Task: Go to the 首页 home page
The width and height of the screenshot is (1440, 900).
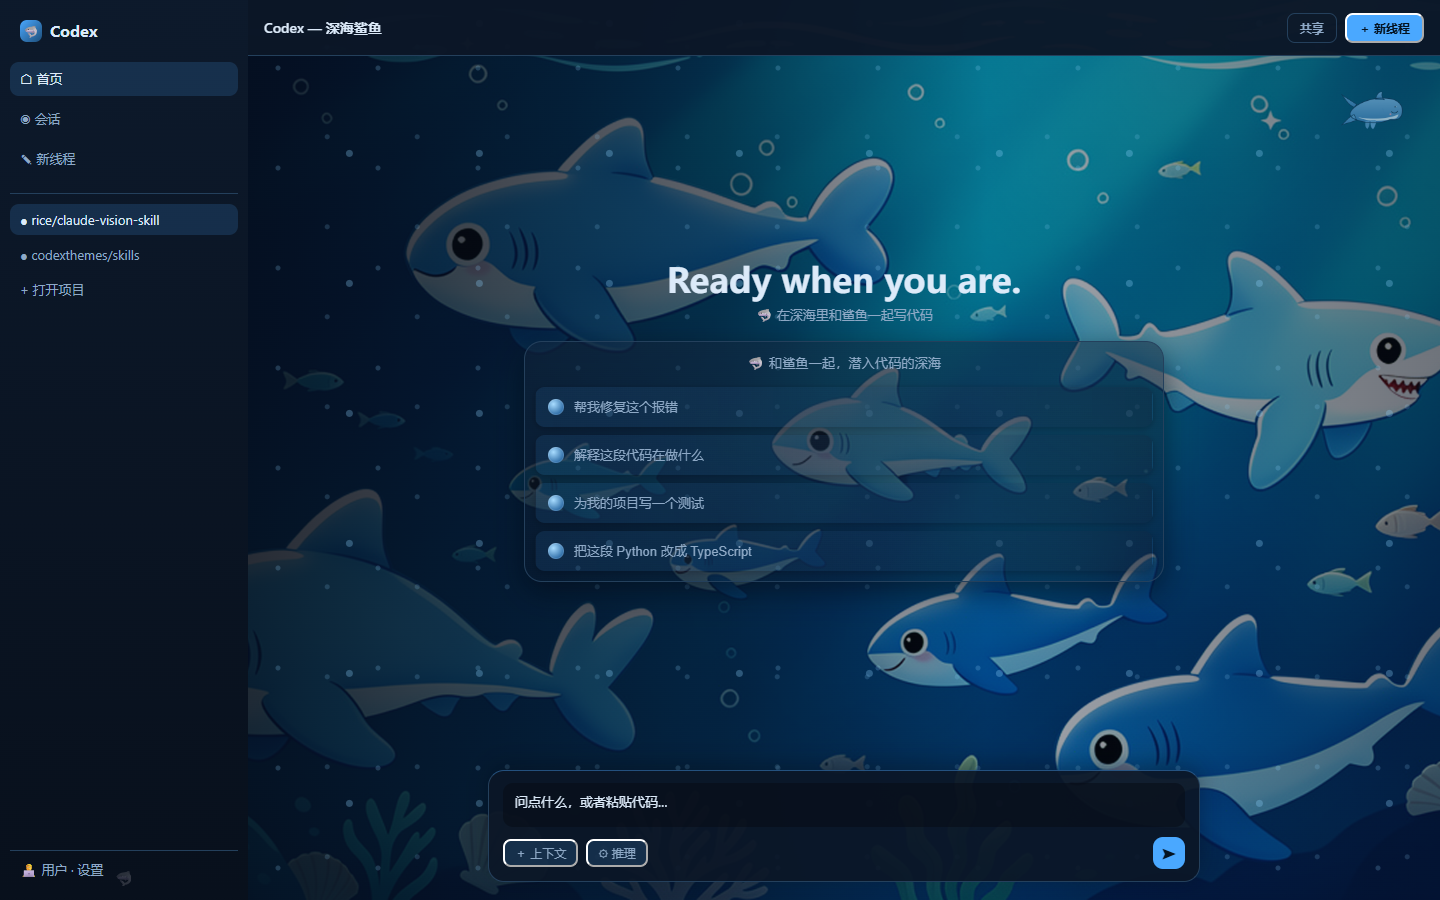Action: 124,79
